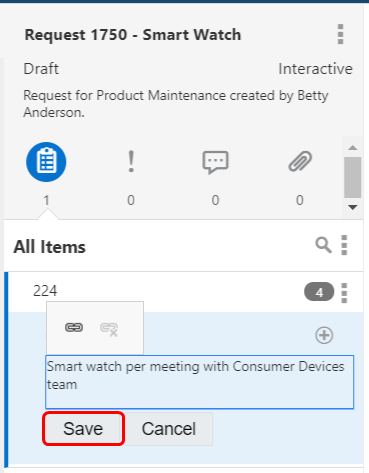The image size is (369, 473).
Task: Click the badge showing 4
Action: pyautogui.click(x=319, y=292)
